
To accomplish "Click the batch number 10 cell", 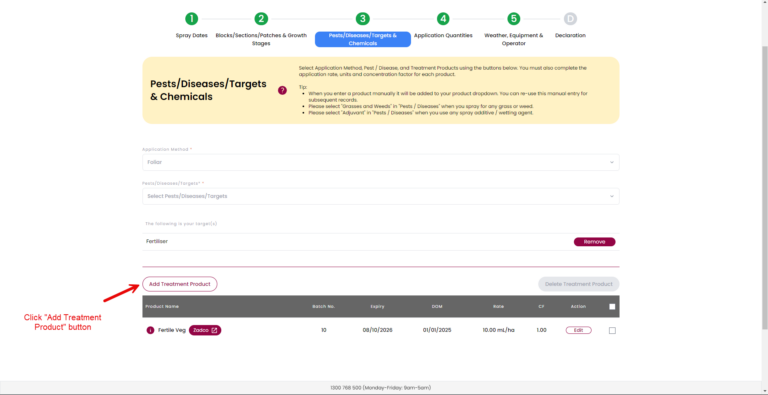I will [x=324, y=330].
